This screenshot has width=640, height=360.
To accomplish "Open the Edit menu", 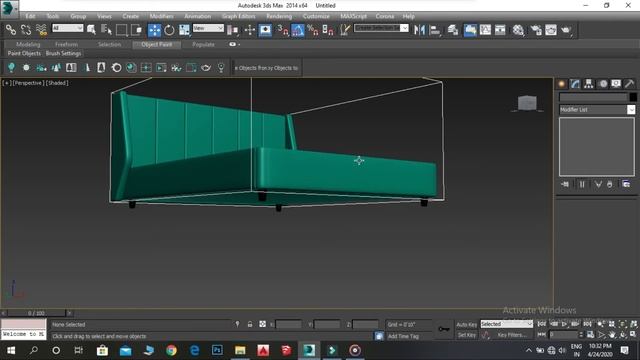I will coord(30,16).
